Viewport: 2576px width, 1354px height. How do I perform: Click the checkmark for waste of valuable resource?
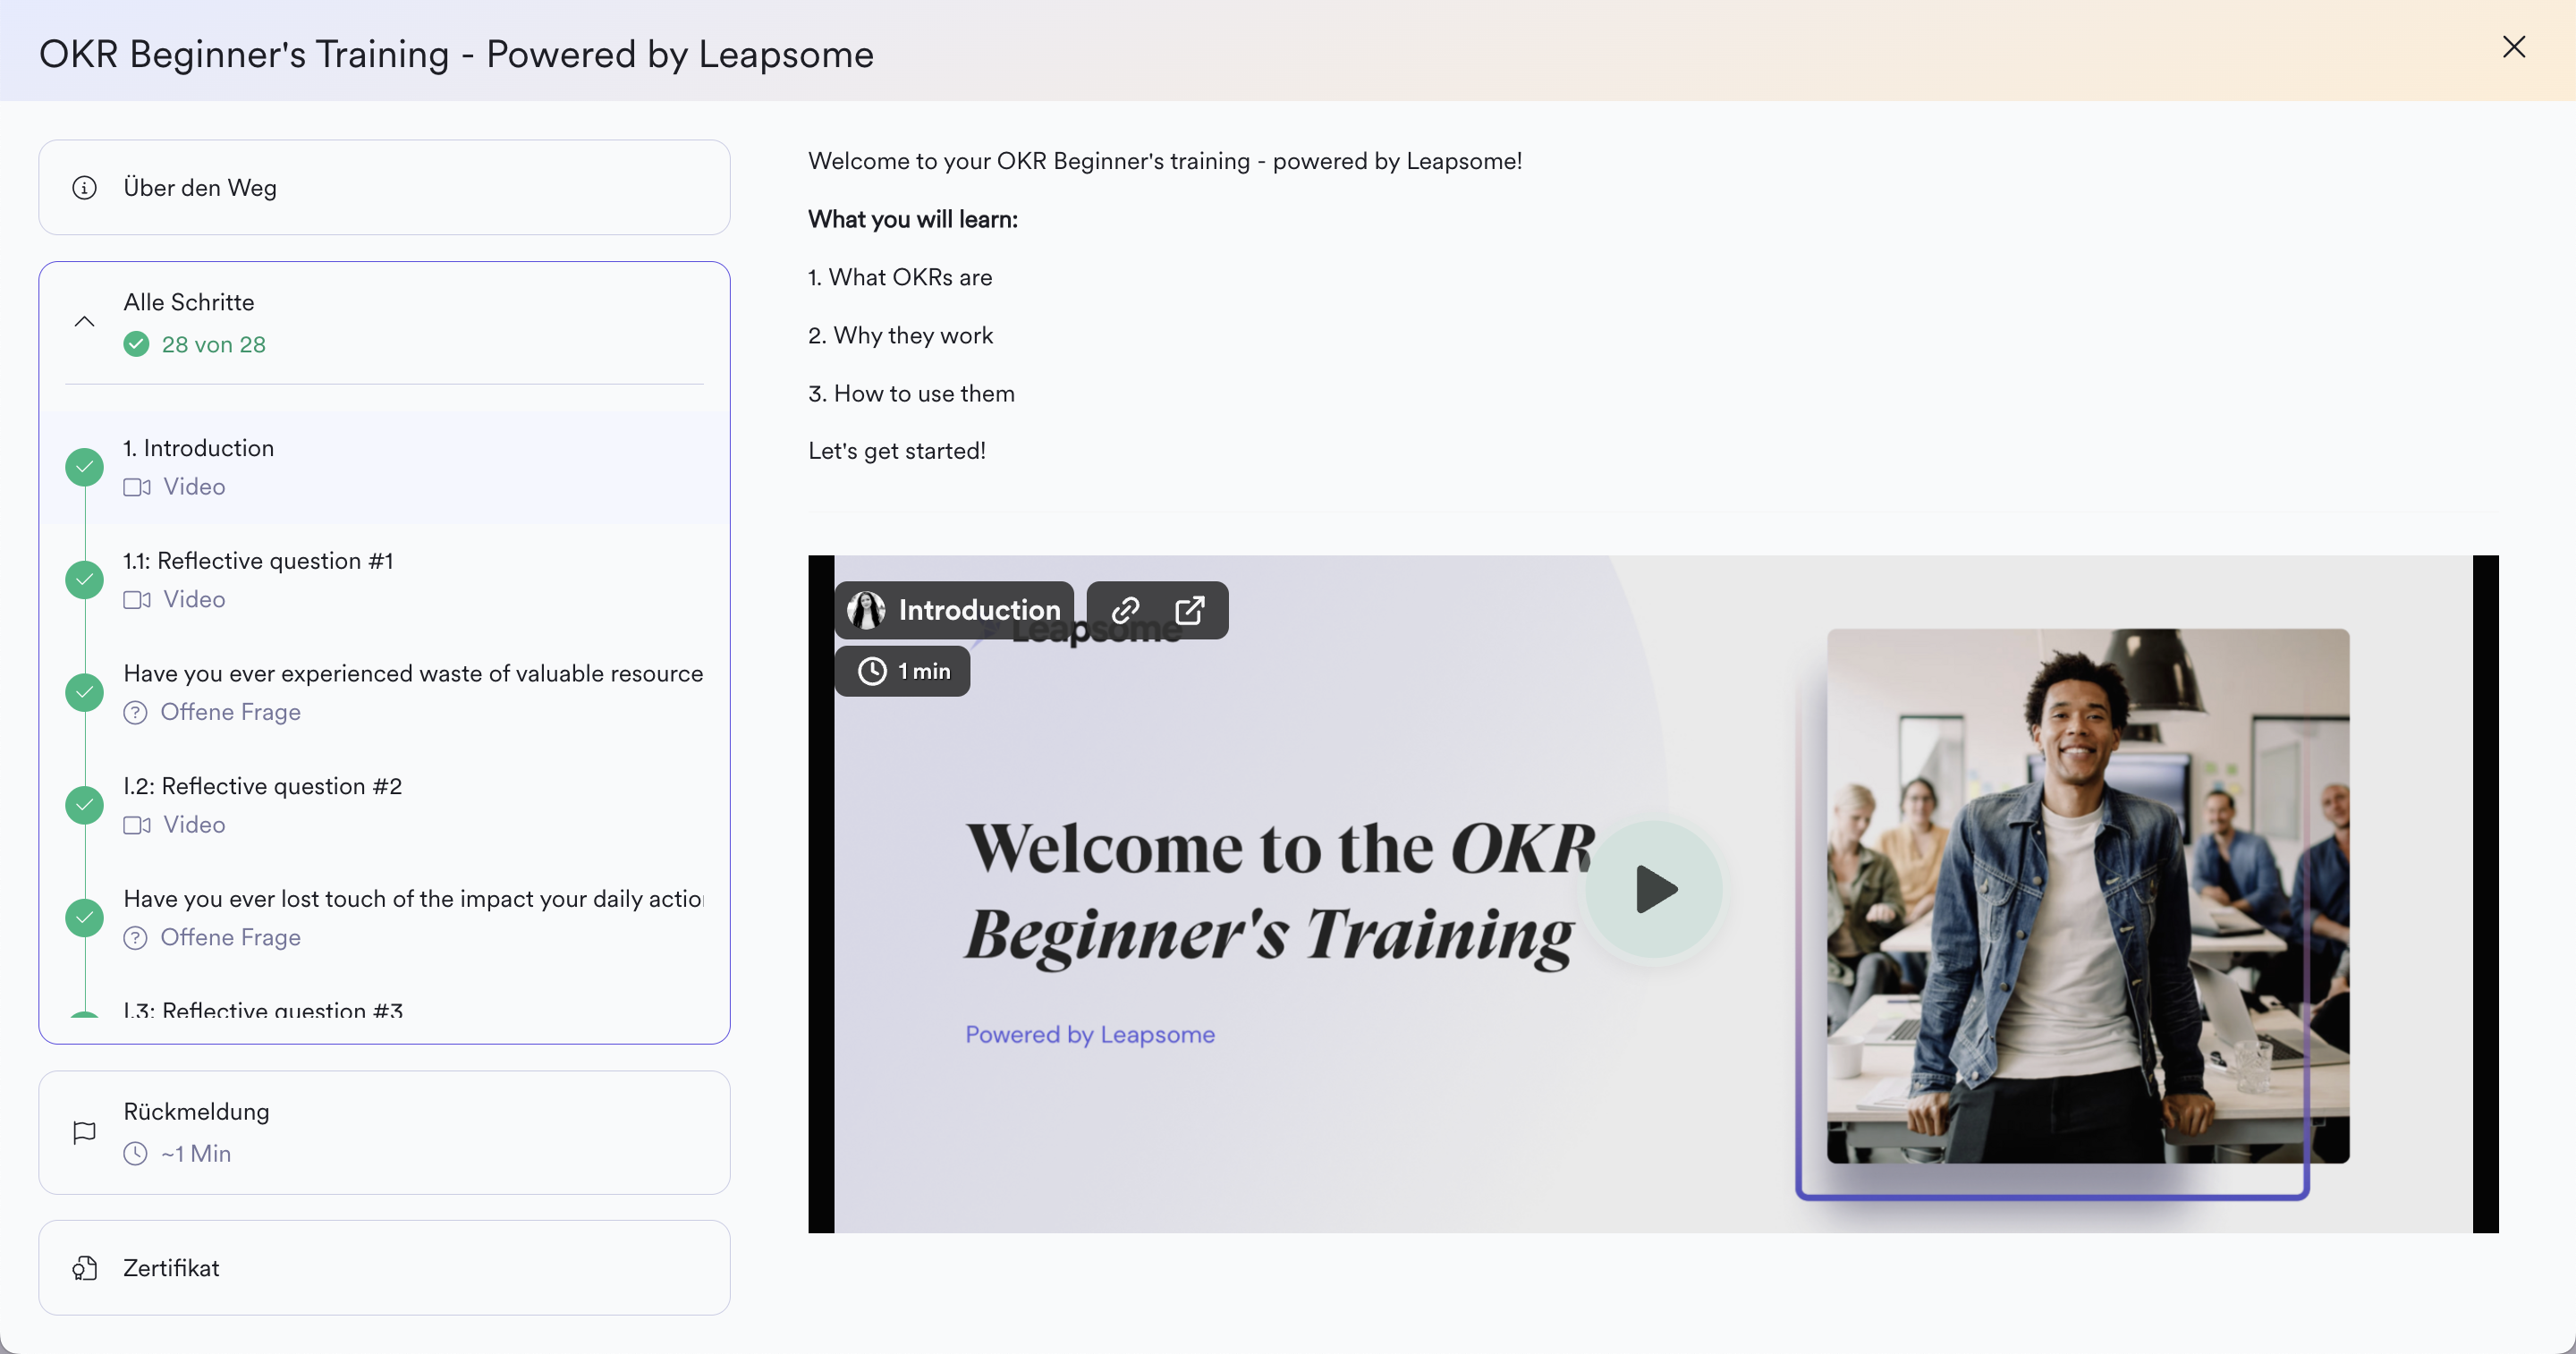[x=84, y=692]
